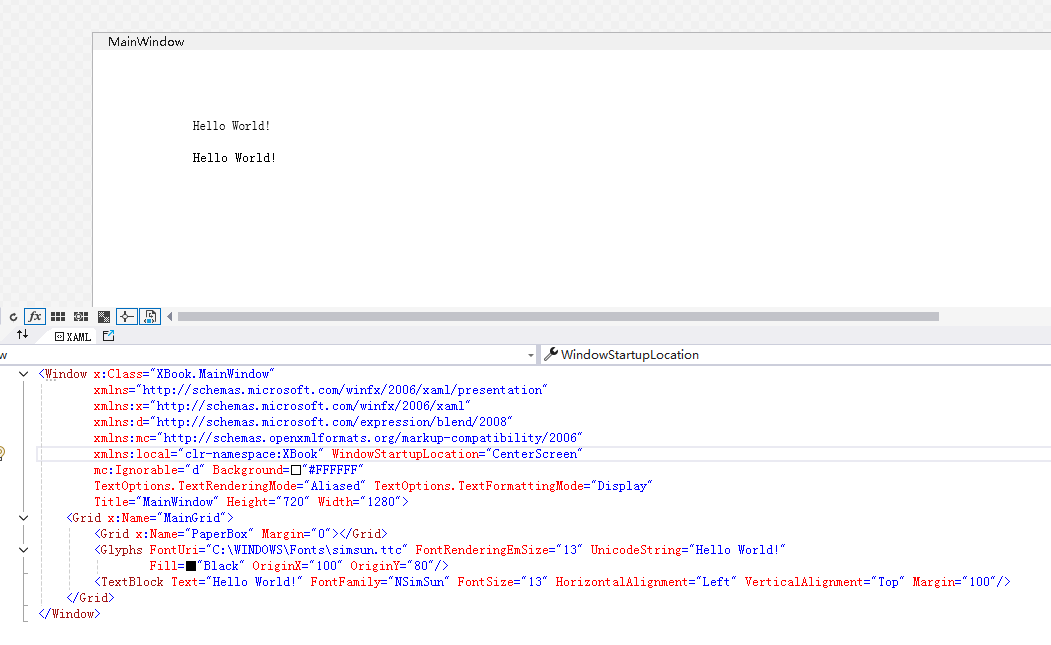Viewport: 1051px width, 645px height.
Task: Click the #FFFFFF background color swatch
Action: (x=296, y=470)
